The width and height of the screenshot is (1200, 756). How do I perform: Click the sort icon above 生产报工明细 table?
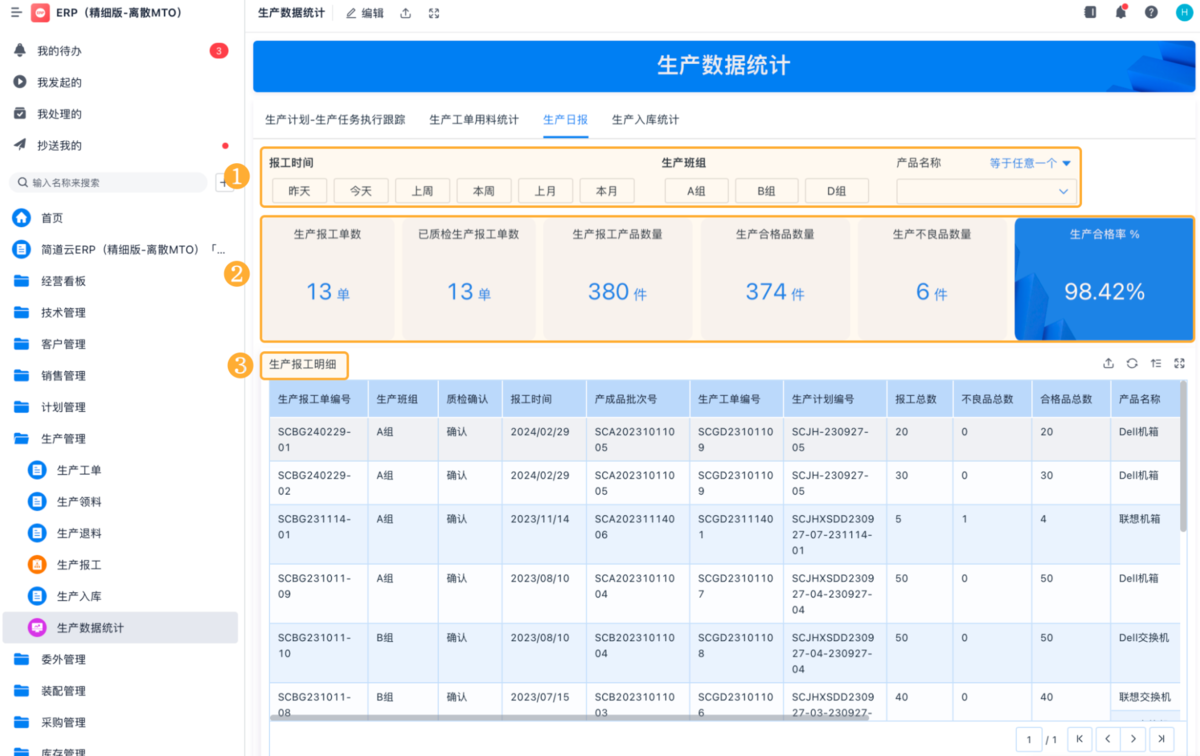1156,364
